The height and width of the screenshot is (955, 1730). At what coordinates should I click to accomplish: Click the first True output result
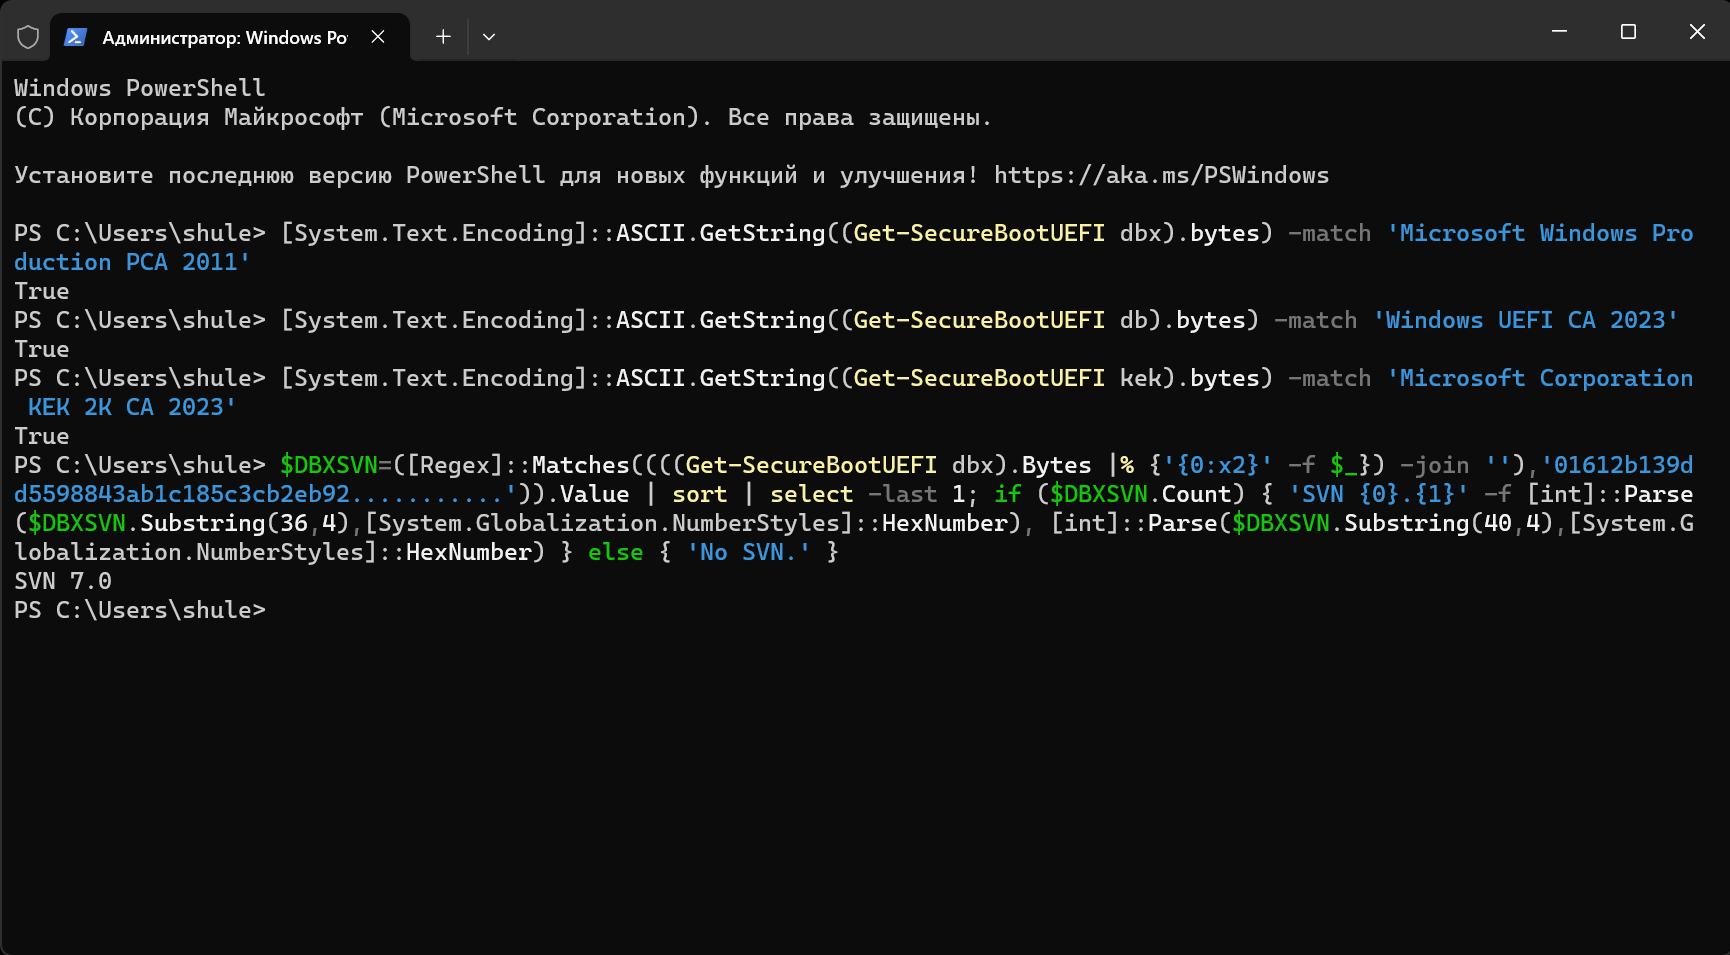click(x=42, y=291)
